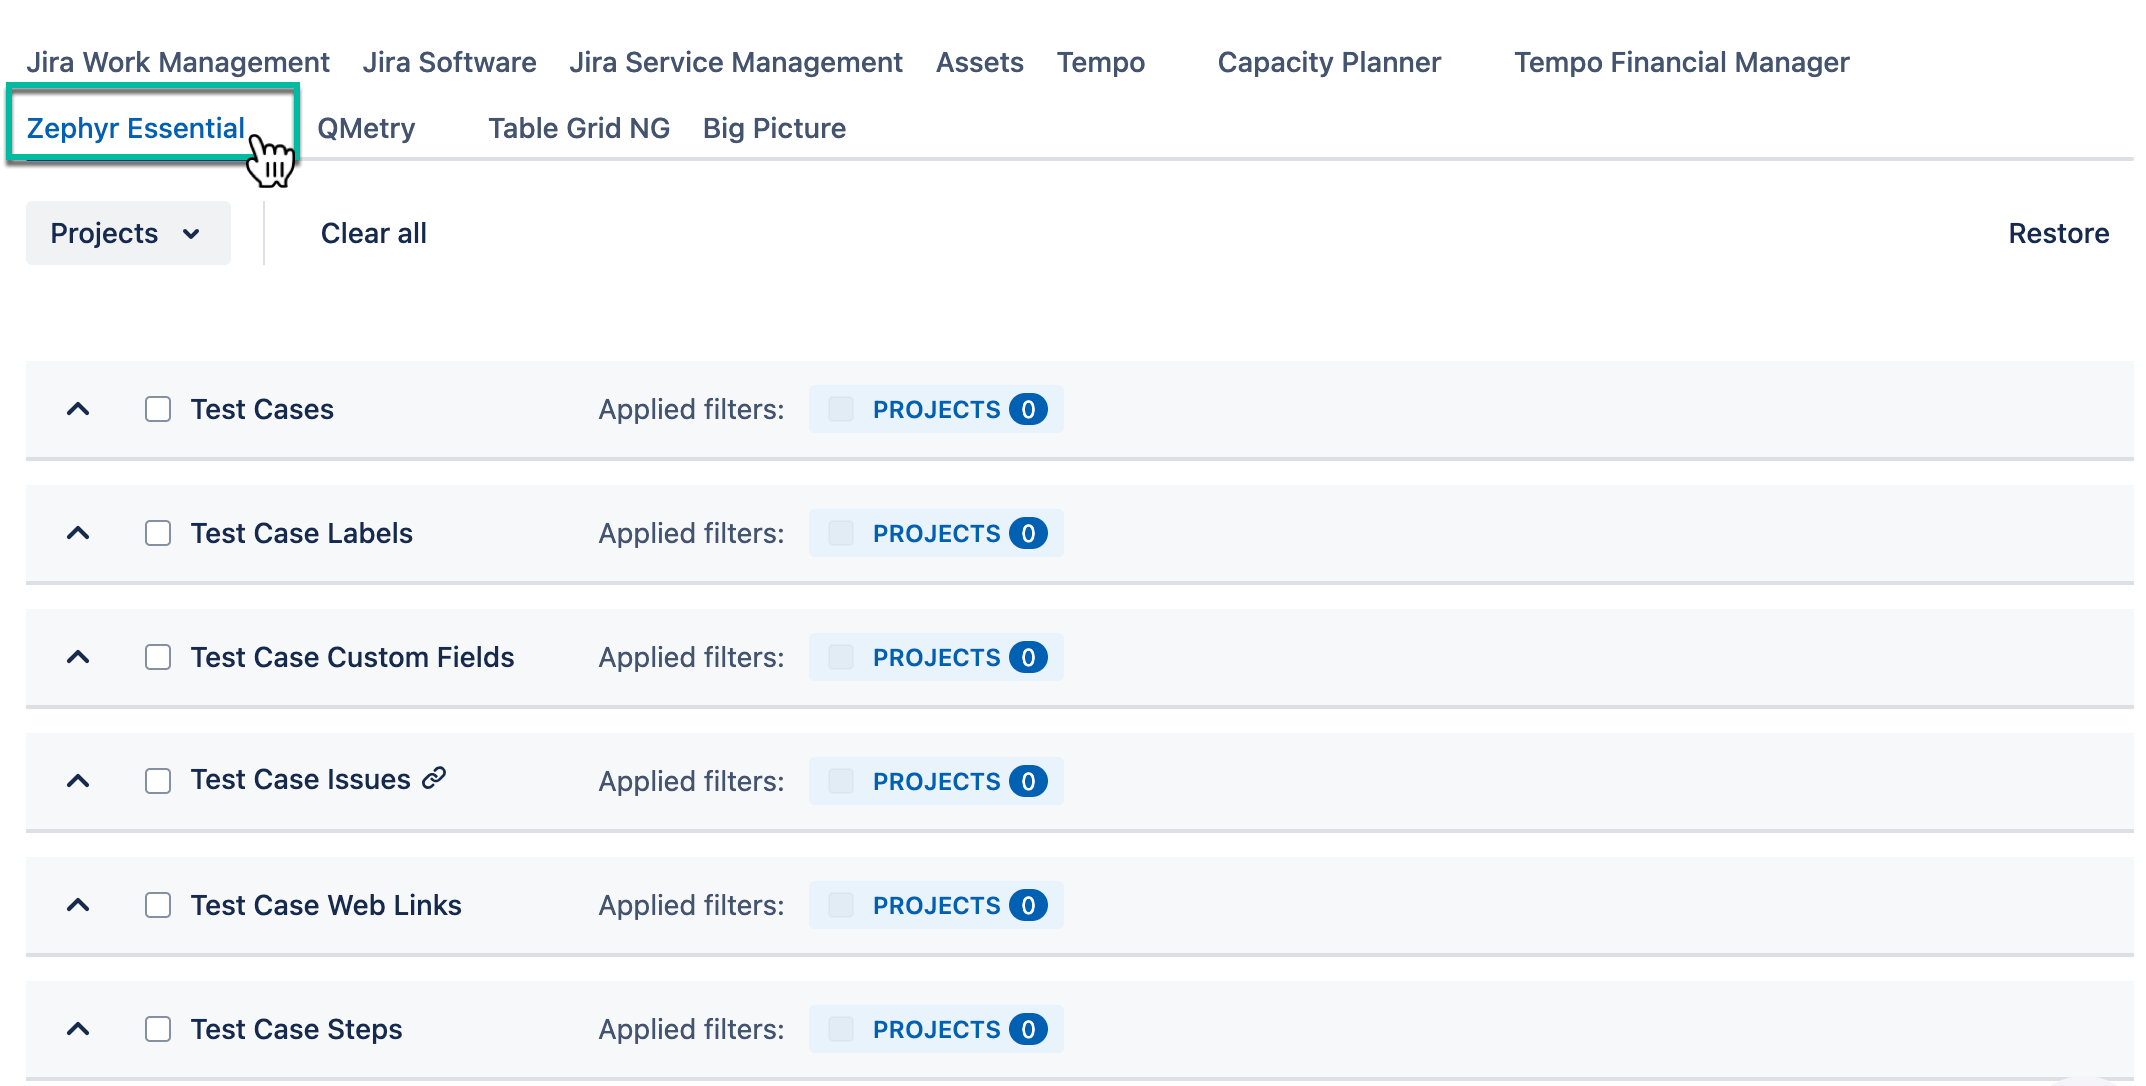Image resolution: width=2146 pixels, height=1086 pixels.
Task: Open the Jira Software tab
Action: [449, 62]
